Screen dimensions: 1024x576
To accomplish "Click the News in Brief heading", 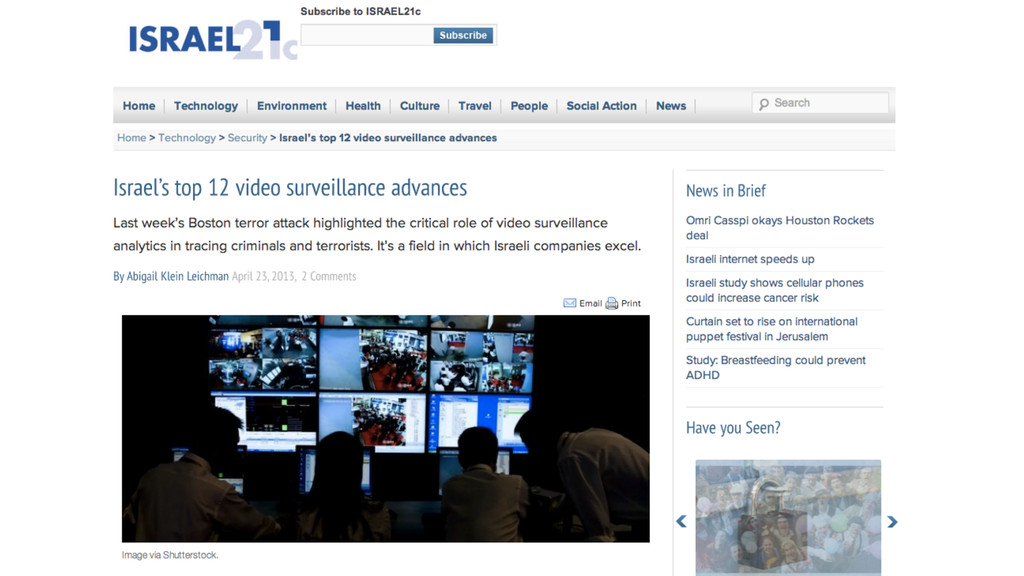I will [726, 191].
